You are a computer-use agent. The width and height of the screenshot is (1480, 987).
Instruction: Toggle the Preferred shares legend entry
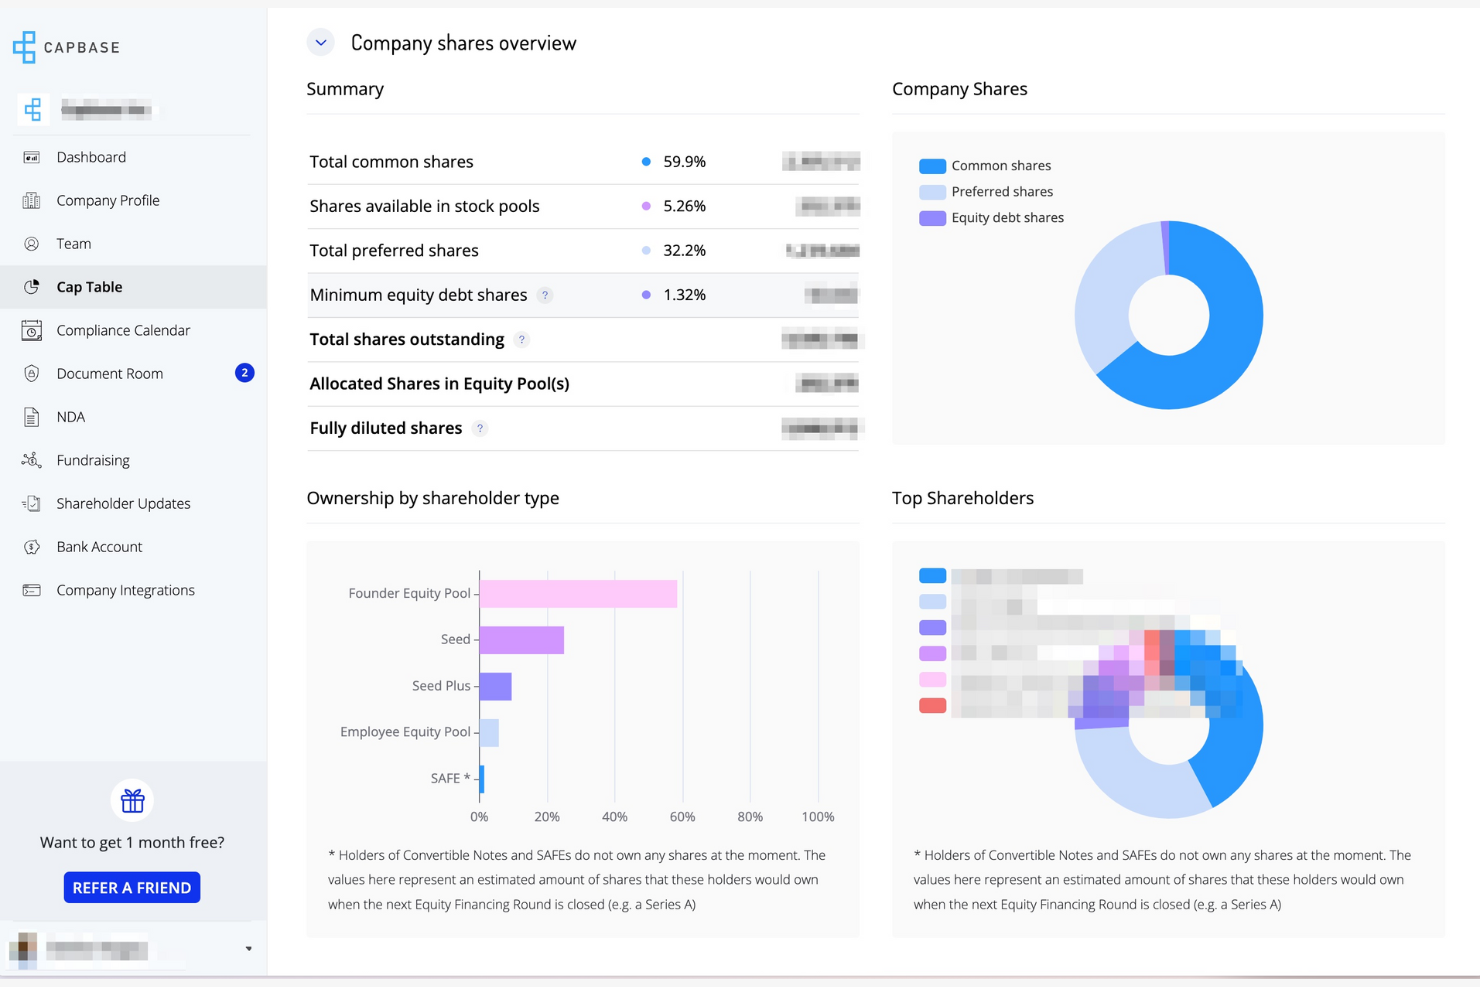click(x=1001, y=191)
